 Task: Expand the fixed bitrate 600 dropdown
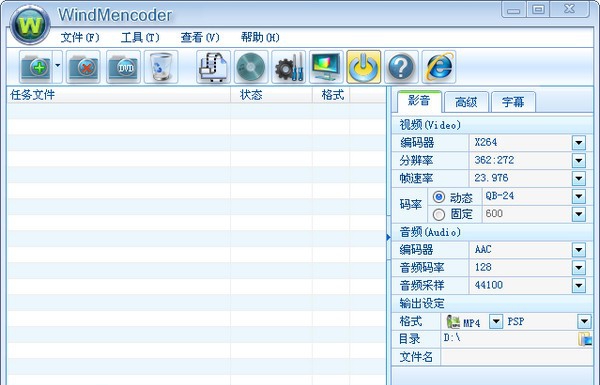click(x=579, y=214)
